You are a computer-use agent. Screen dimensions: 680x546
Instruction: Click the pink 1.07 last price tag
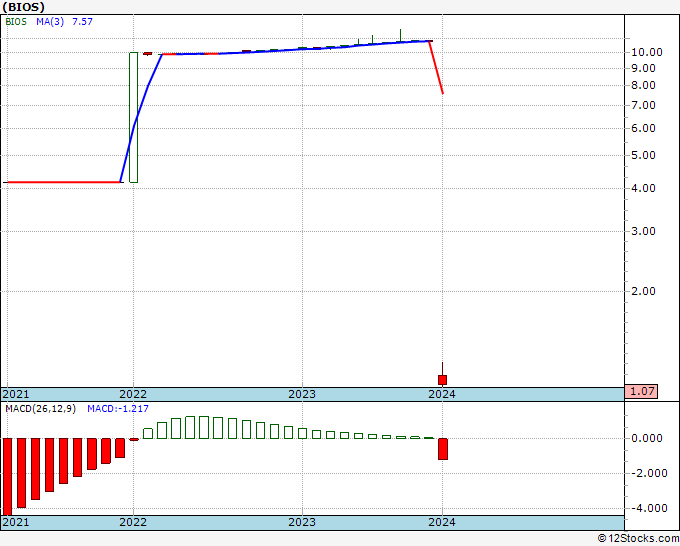tap(641, 391)
